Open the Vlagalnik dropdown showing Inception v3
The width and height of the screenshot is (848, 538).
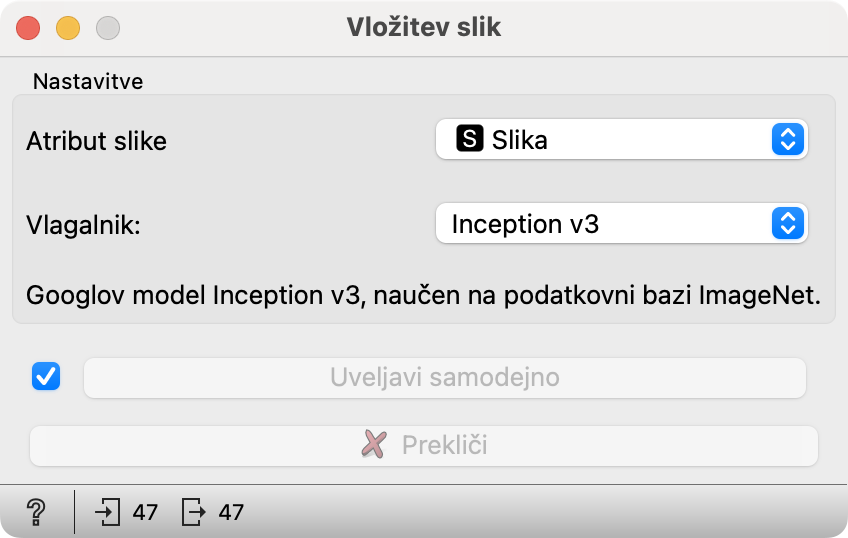(x=621, y=223)
